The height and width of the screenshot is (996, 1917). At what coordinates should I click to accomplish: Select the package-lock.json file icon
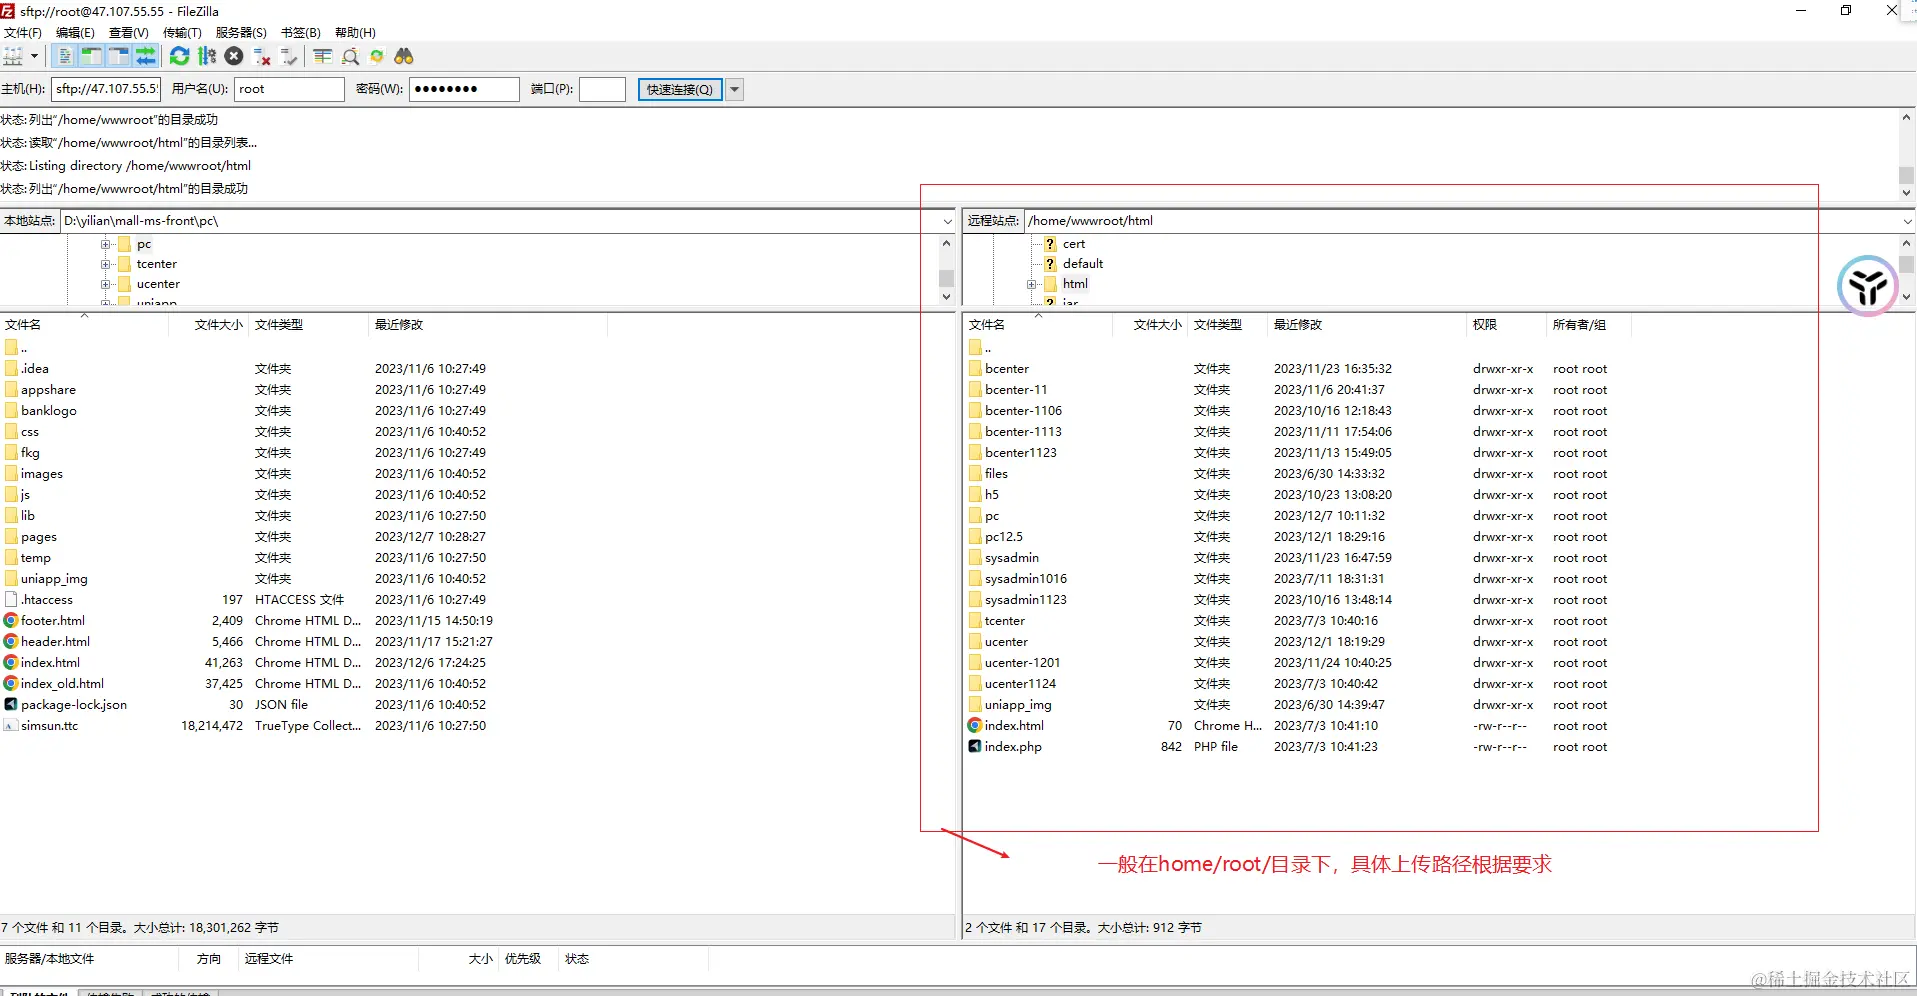coord(11,705)
